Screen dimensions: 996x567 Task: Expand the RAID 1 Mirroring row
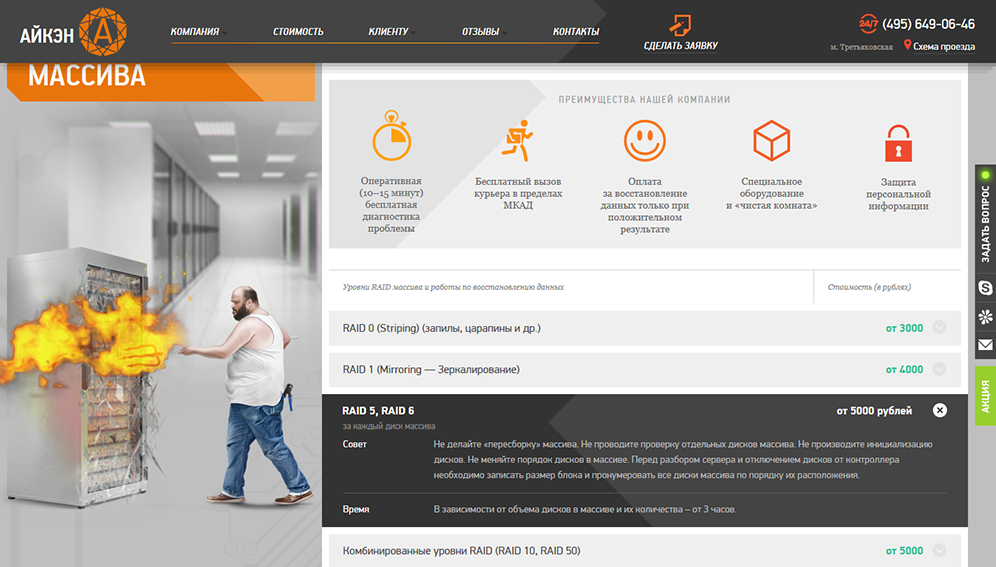pyautogui.click(x=939, y=370)
